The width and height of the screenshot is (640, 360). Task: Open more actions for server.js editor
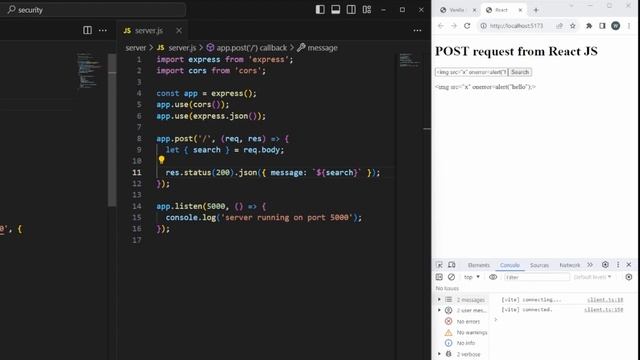tap(417, 30)
